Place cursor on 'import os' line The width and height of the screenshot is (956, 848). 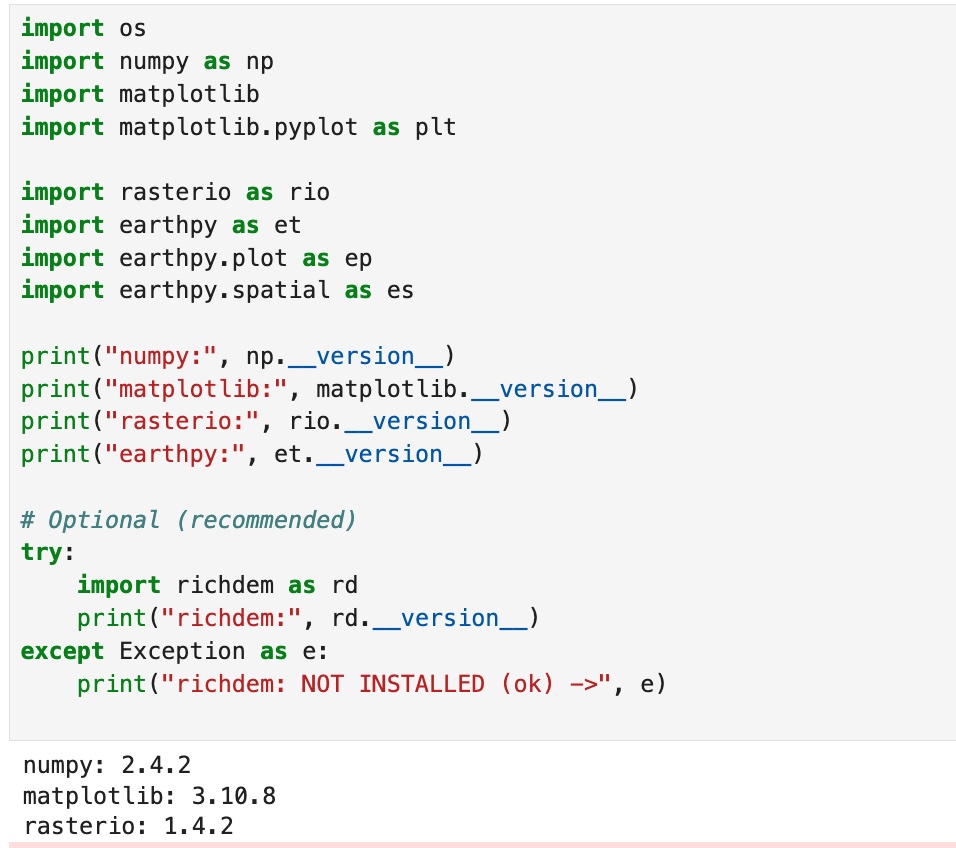pyautogui.click(x=83, y=29)
